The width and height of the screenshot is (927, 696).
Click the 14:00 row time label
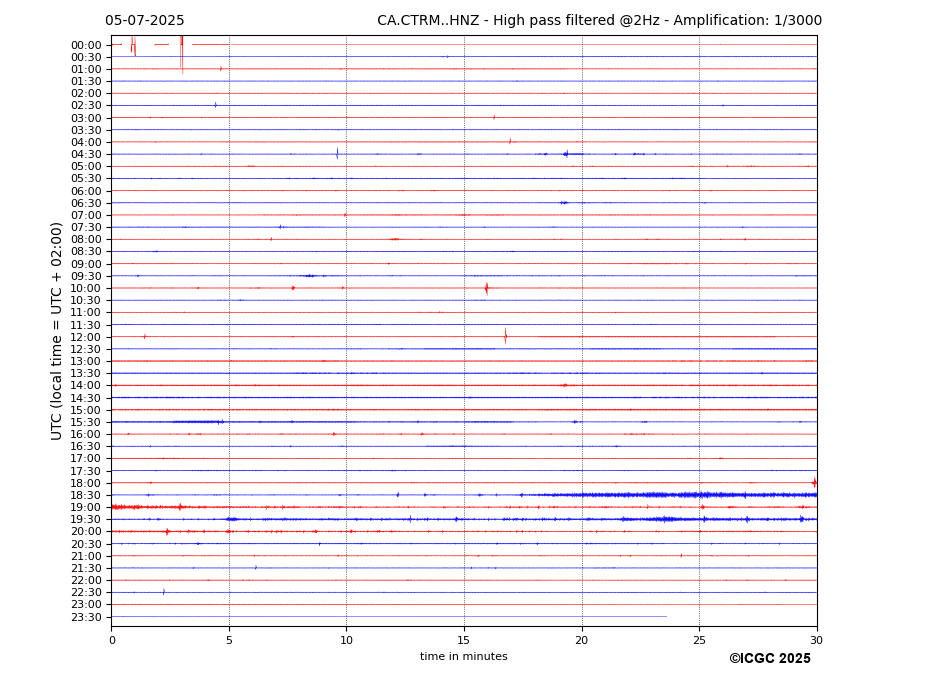tap(86, 386)
